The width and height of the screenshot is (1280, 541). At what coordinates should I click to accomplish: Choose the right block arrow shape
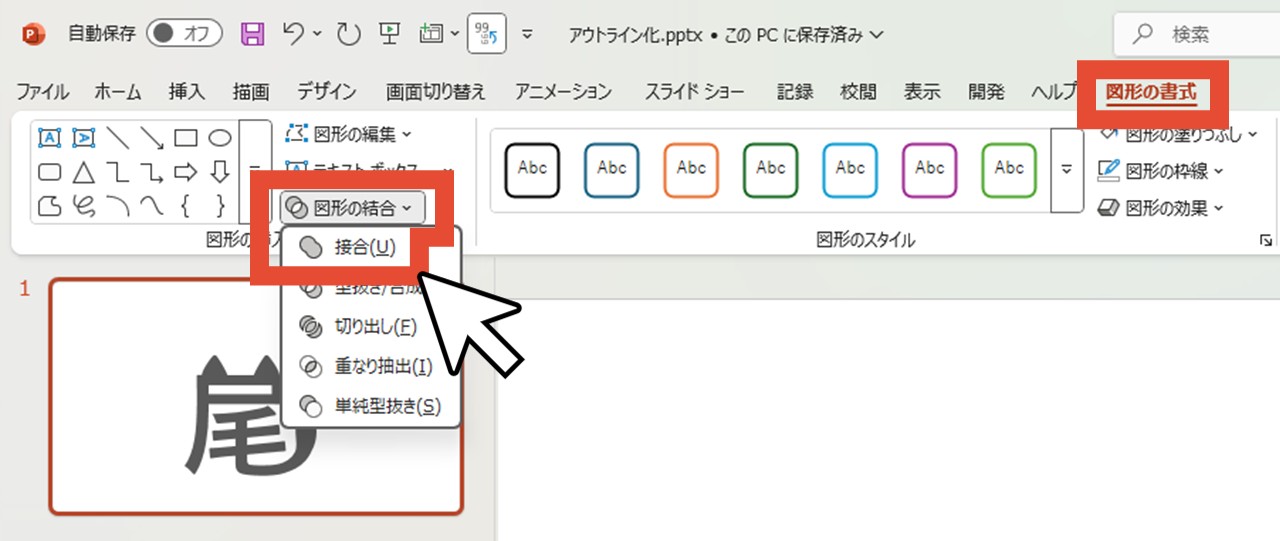[x=186, y=172]
